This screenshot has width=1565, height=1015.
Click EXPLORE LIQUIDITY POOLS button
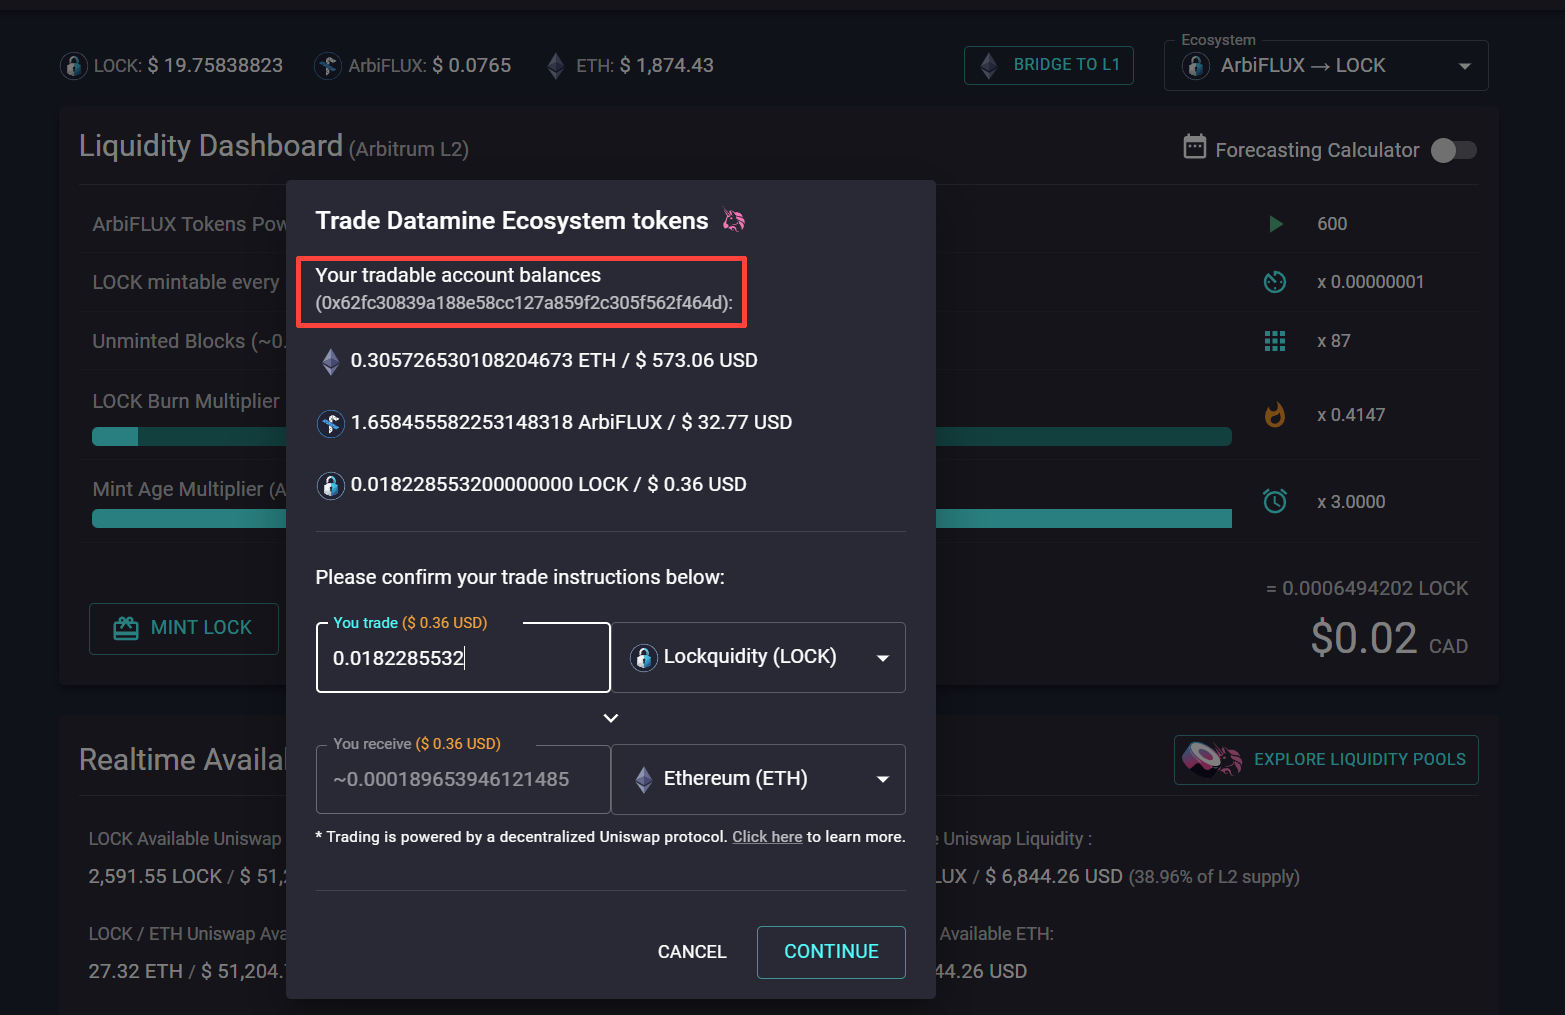[x=1326, y=760]
